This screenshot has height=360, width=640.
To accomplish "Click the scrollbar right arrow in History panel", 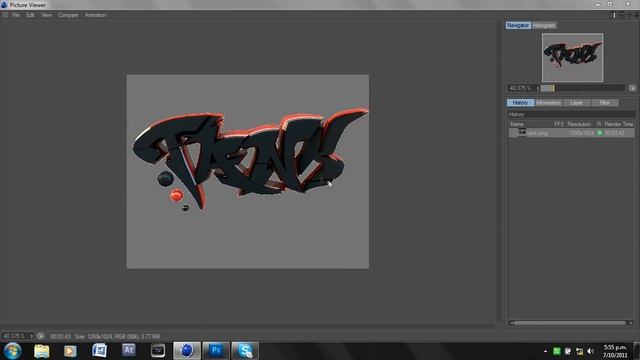I will click(x=631, y=323).
